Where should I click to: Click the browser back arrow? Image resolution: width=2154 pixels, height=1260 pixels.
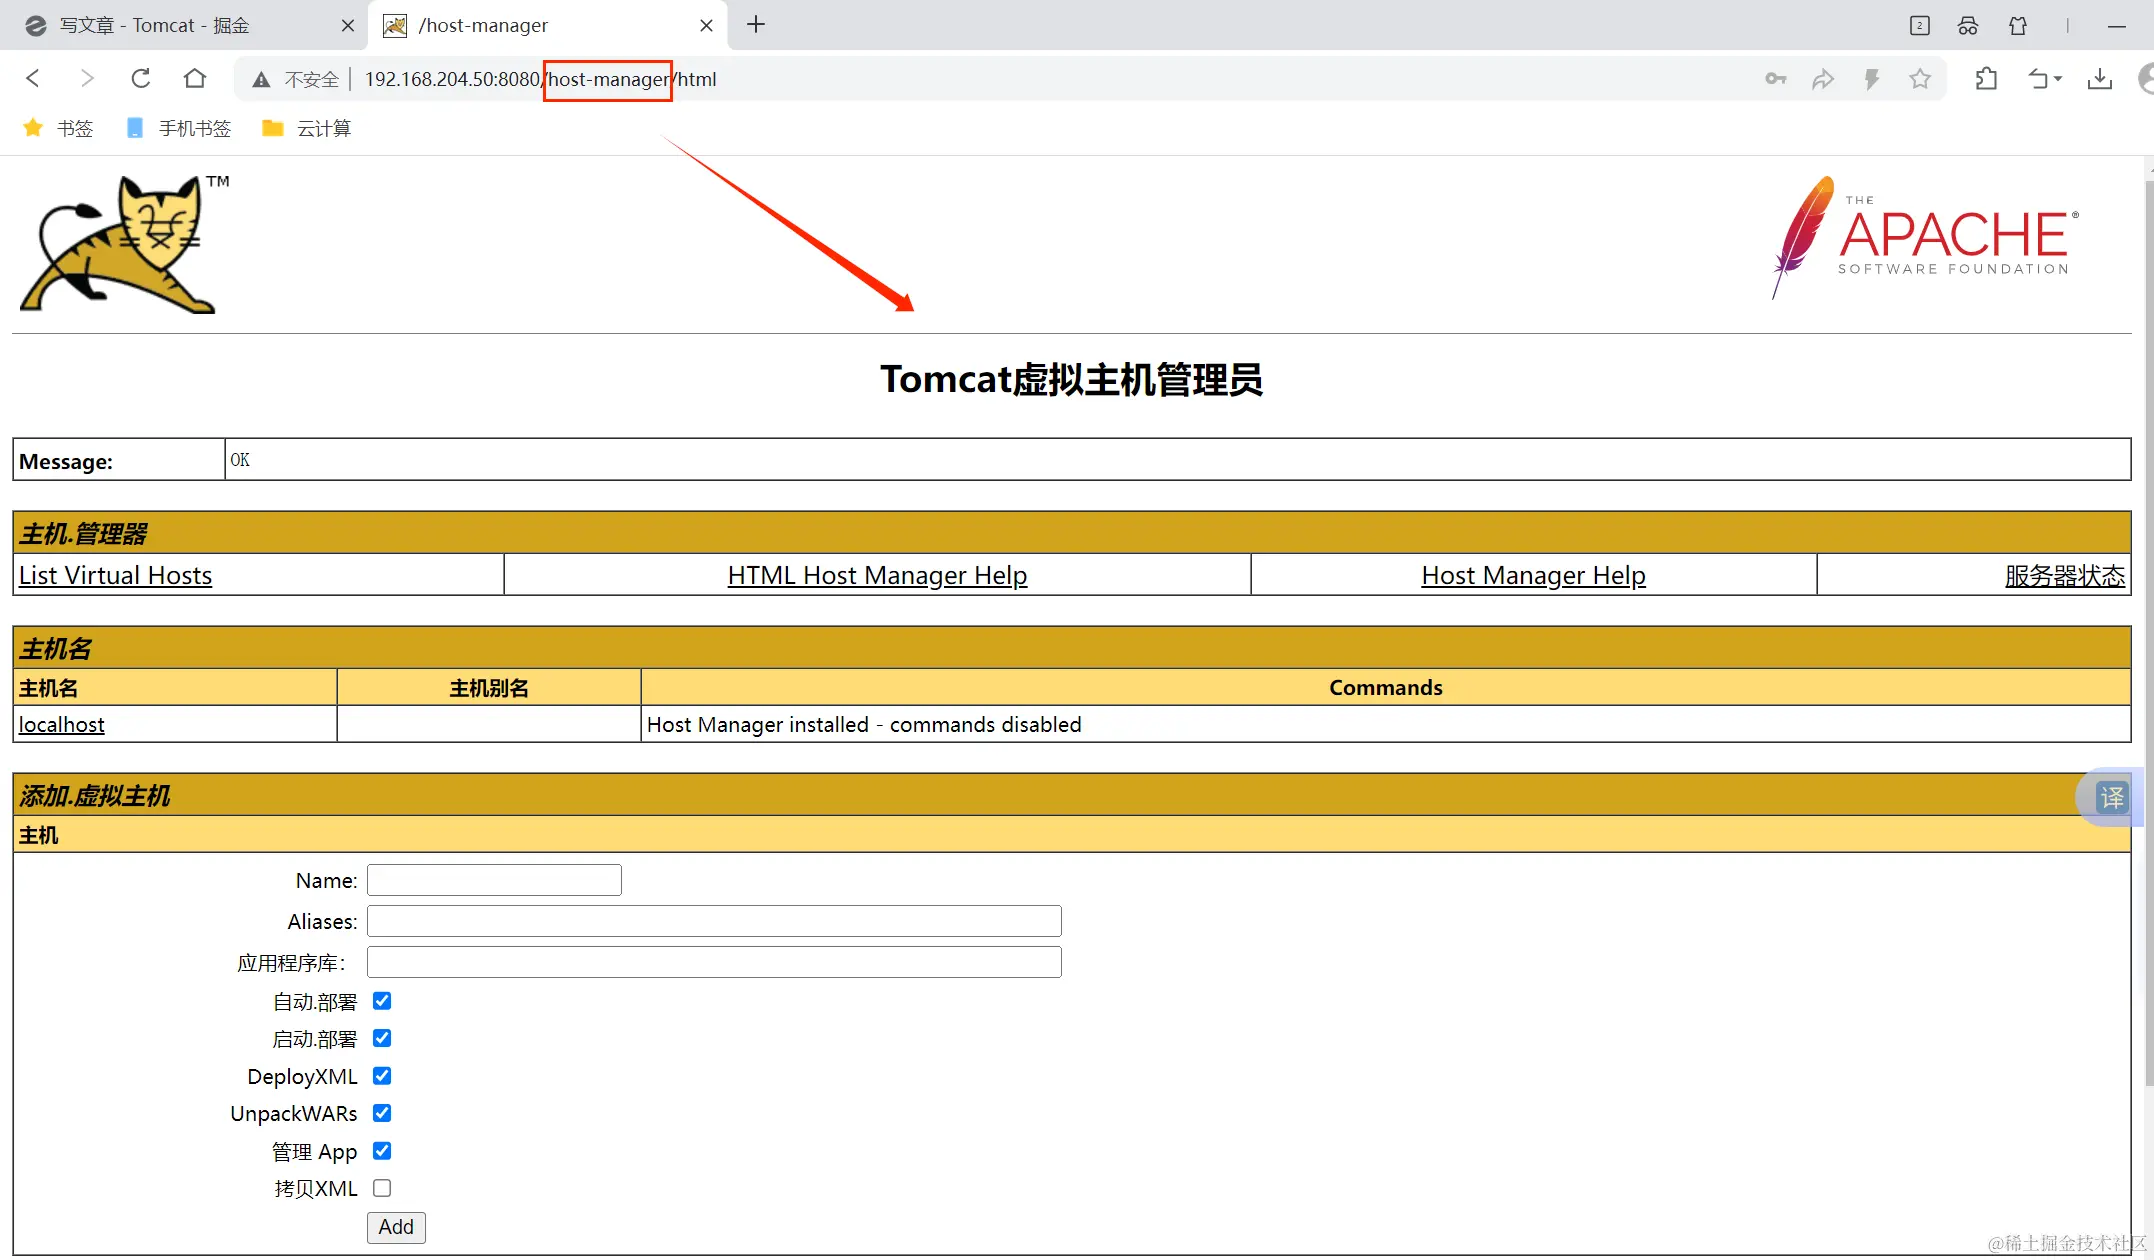pyautogui.click(x=33, y=78)
